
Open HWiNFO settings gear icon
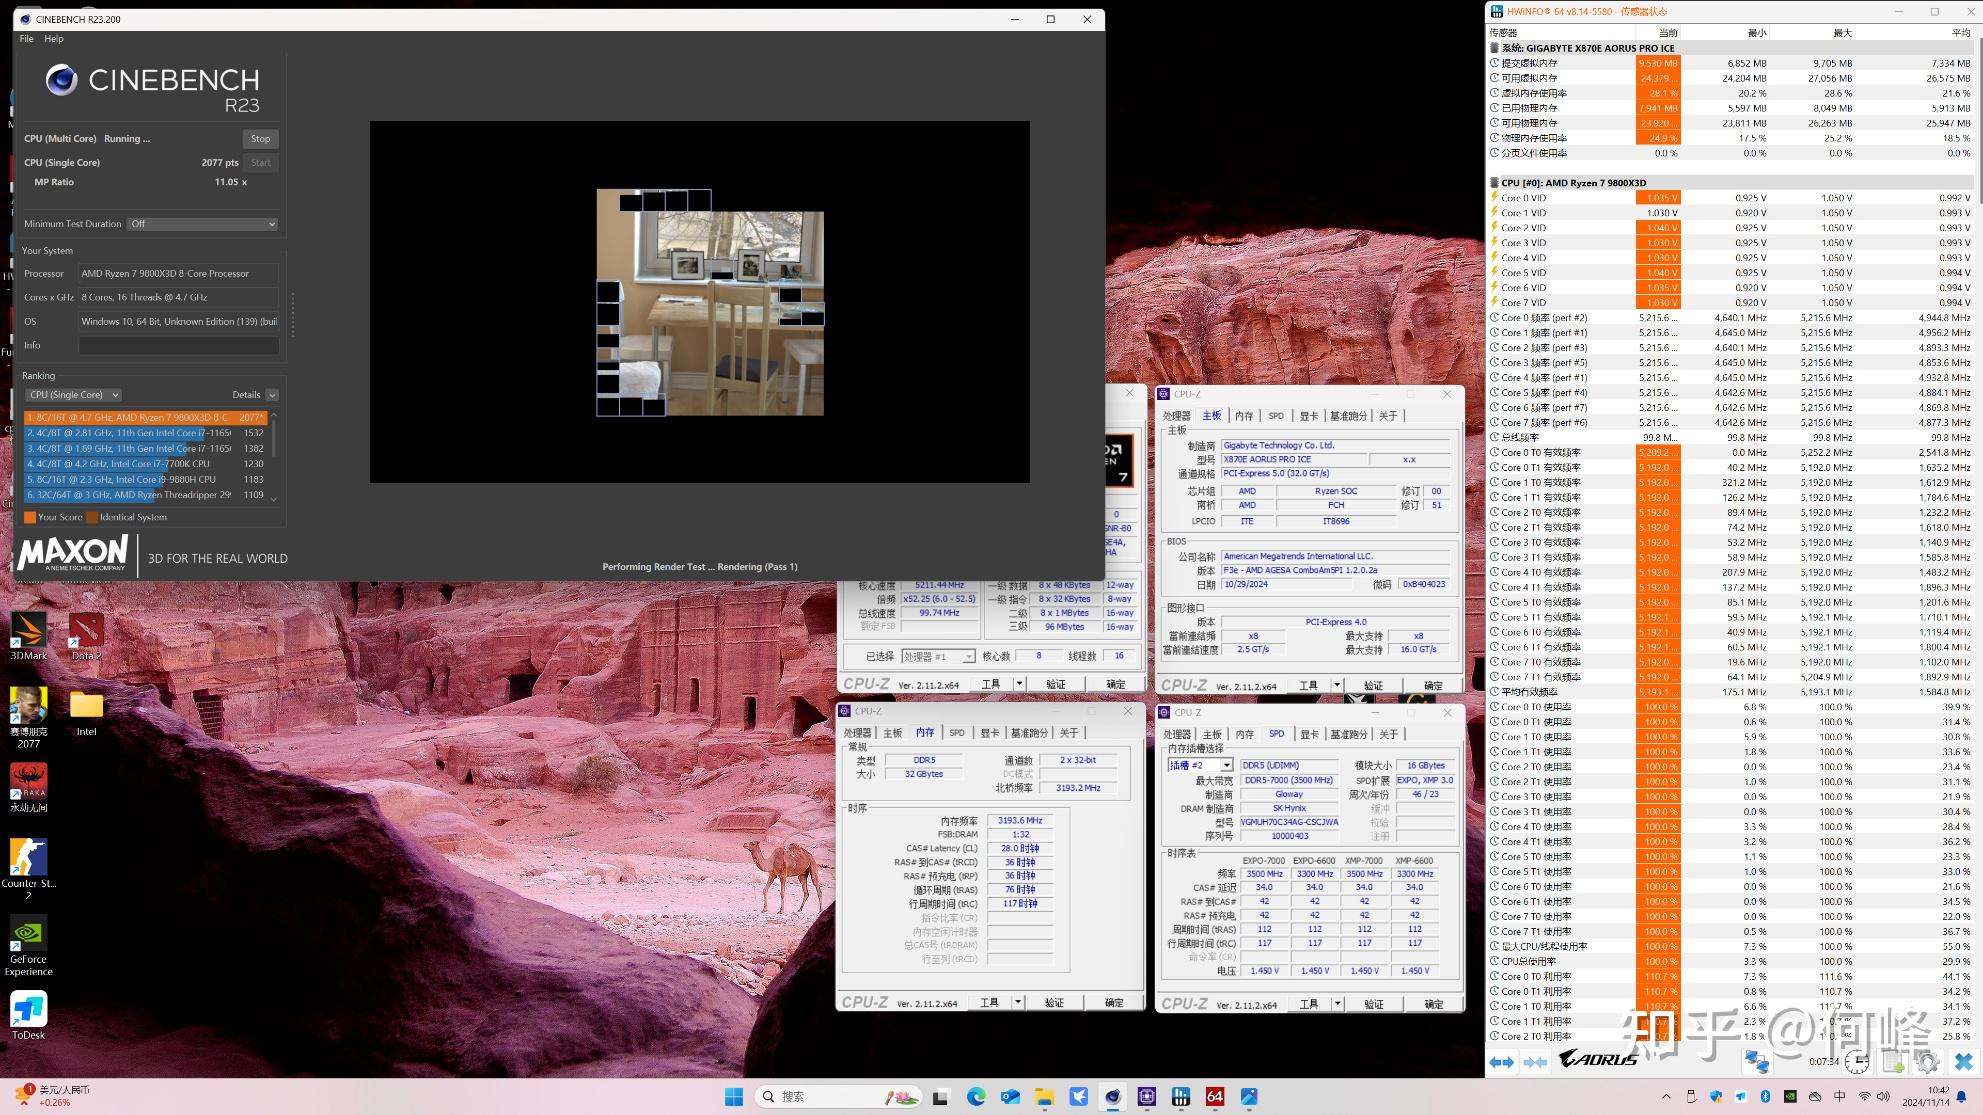coord(1928,1062)
